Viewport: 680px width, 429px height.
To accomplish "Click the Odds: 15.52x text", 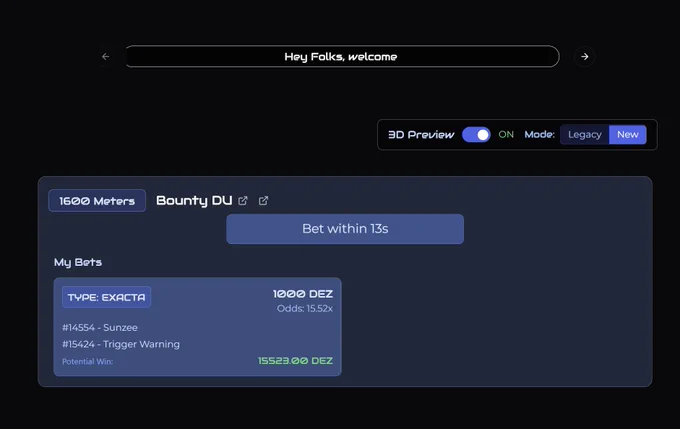I will tap(305, 308).
